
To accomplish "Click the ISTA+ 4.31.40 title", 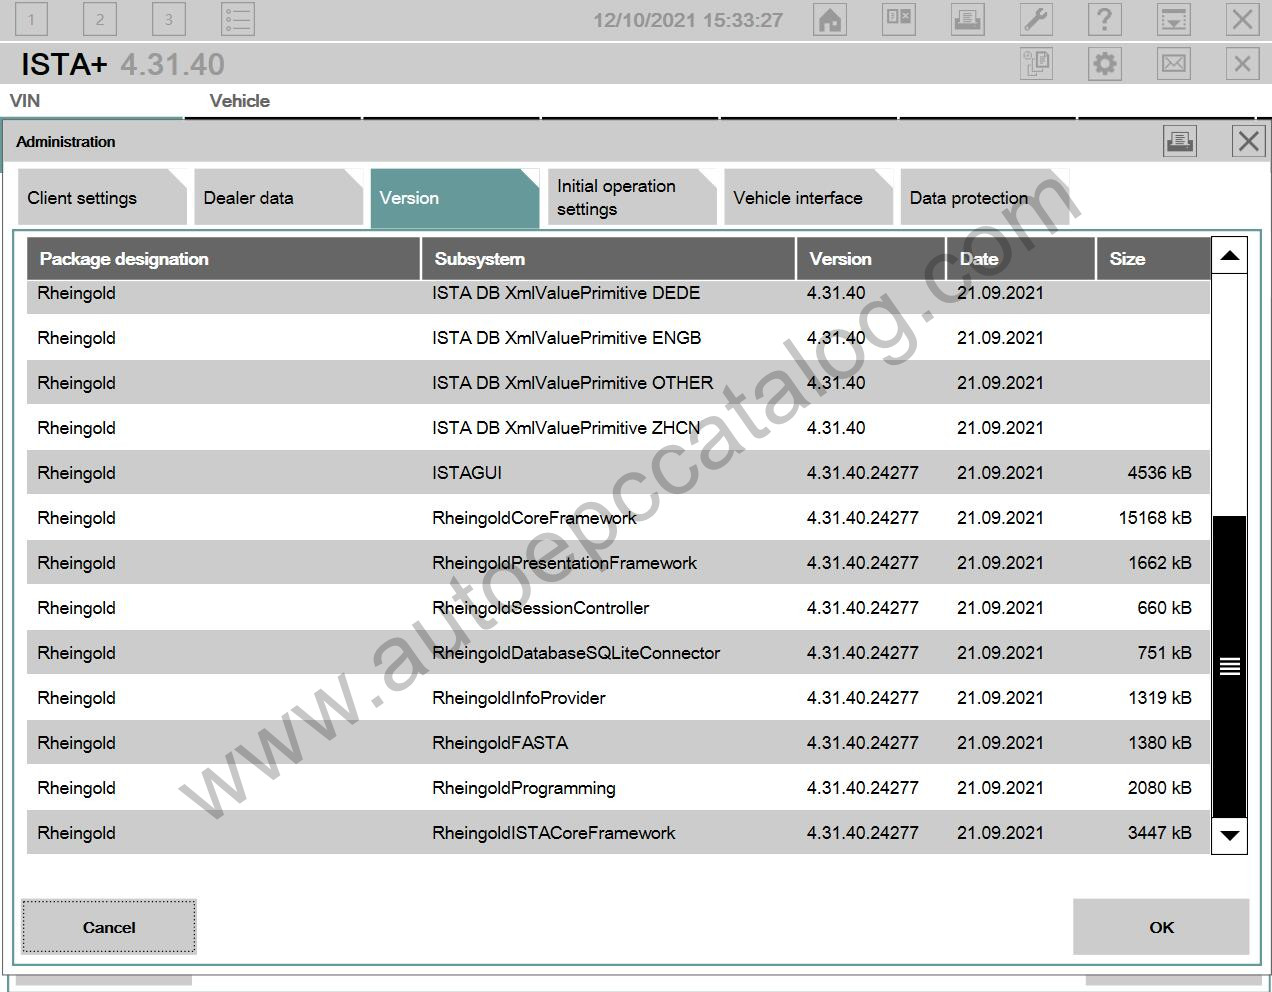I will tap(123, 64).
